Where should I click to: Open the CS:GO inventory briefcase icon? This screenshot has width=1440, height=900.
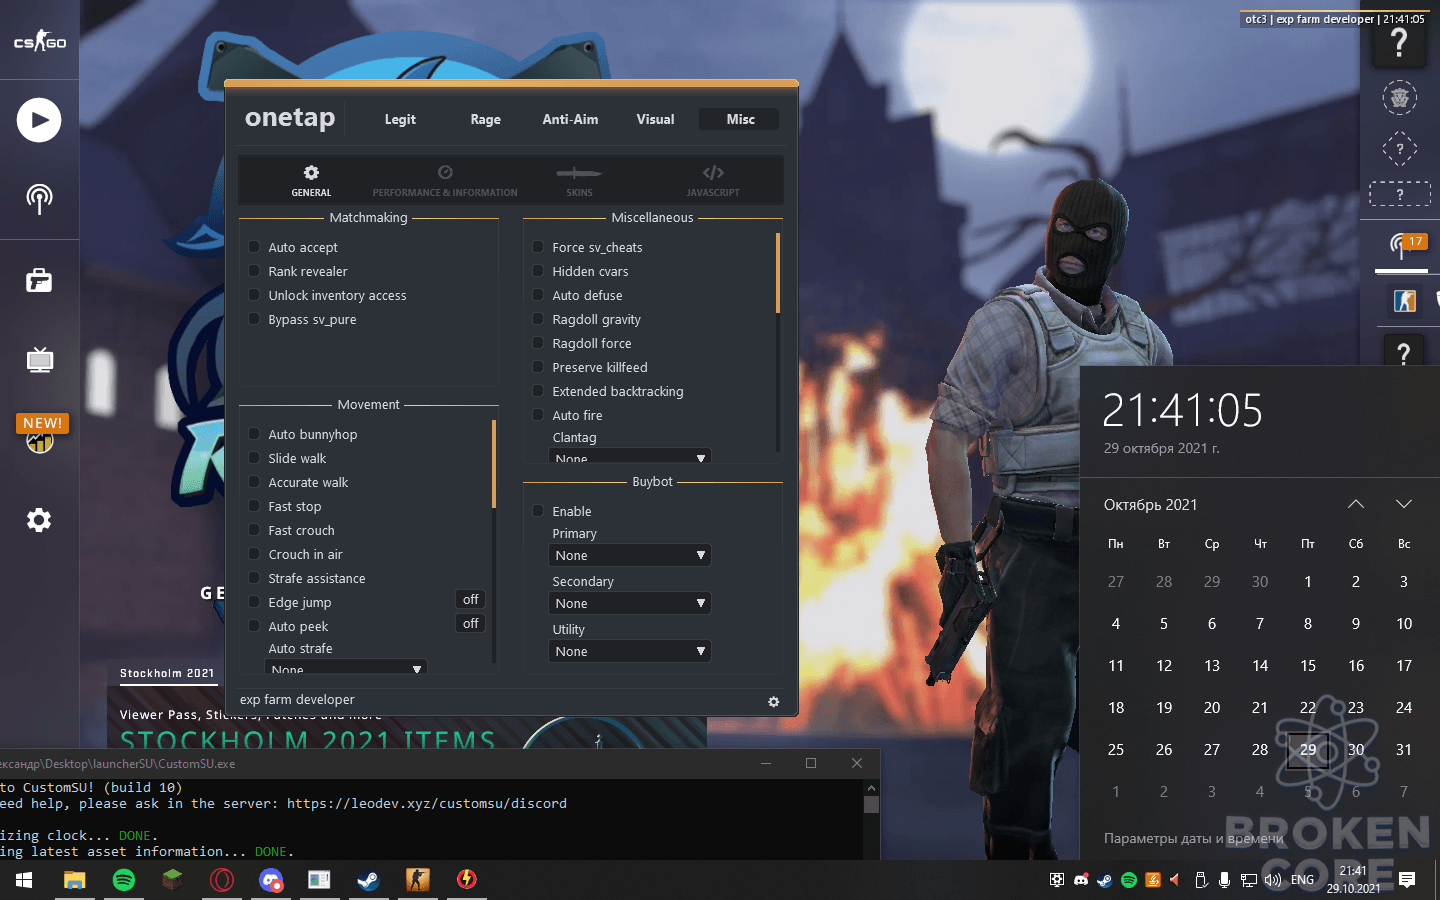[39, 281]
